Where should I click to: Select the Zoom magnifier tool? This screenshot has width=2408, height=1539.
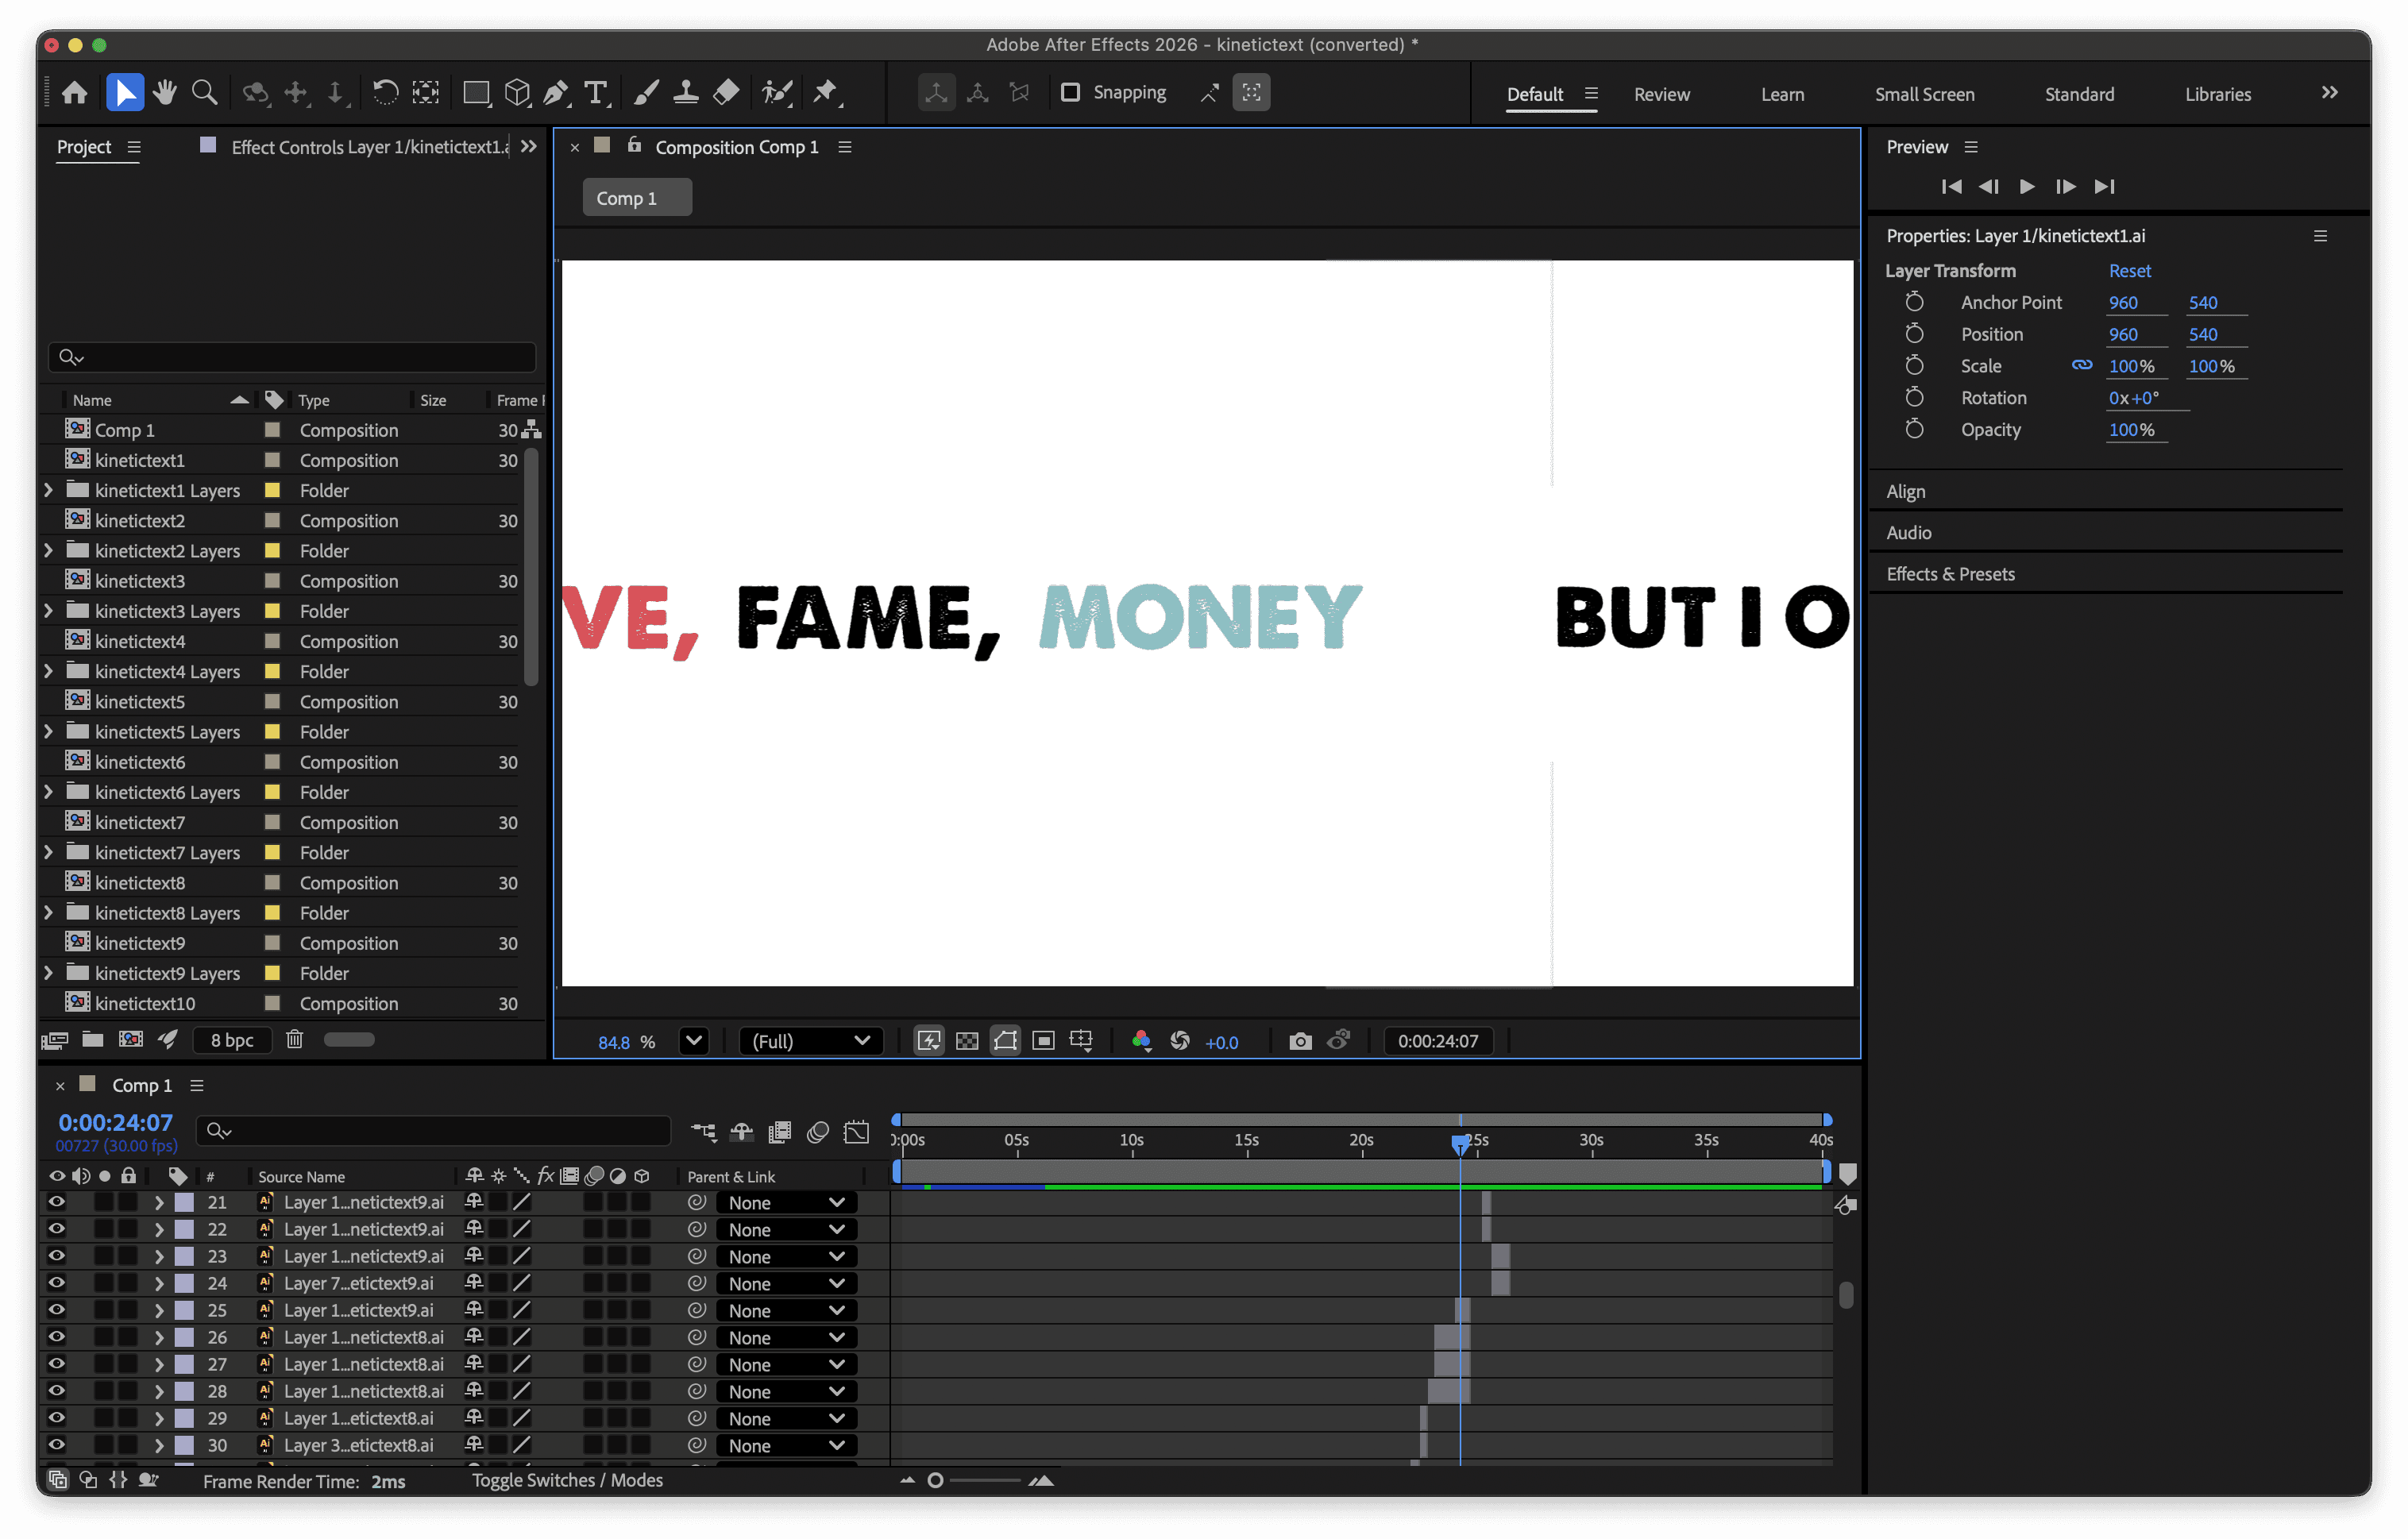(205, 93)
